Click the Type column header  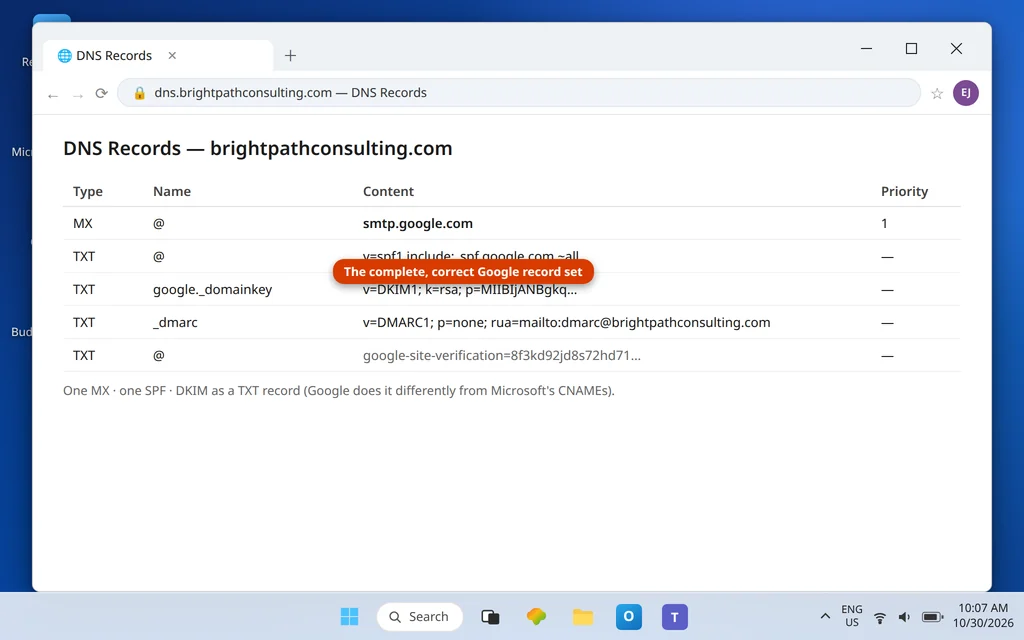[88, 191]
